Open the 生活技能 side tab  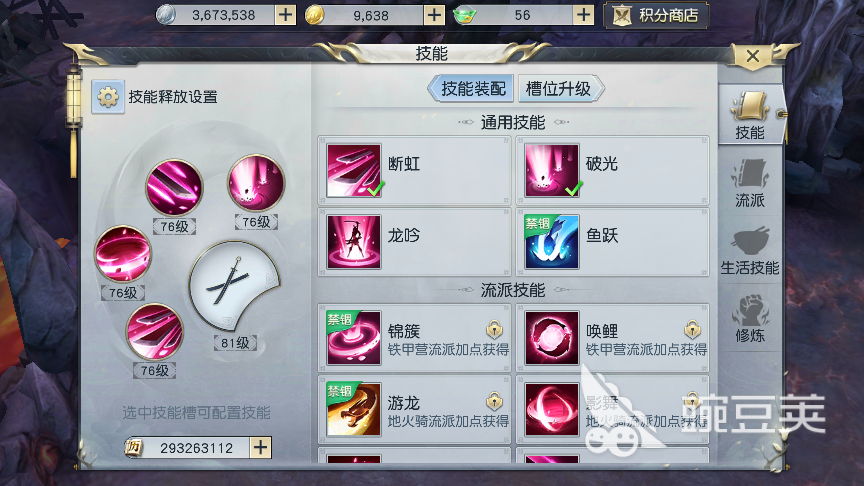click(x=750, y=251)
